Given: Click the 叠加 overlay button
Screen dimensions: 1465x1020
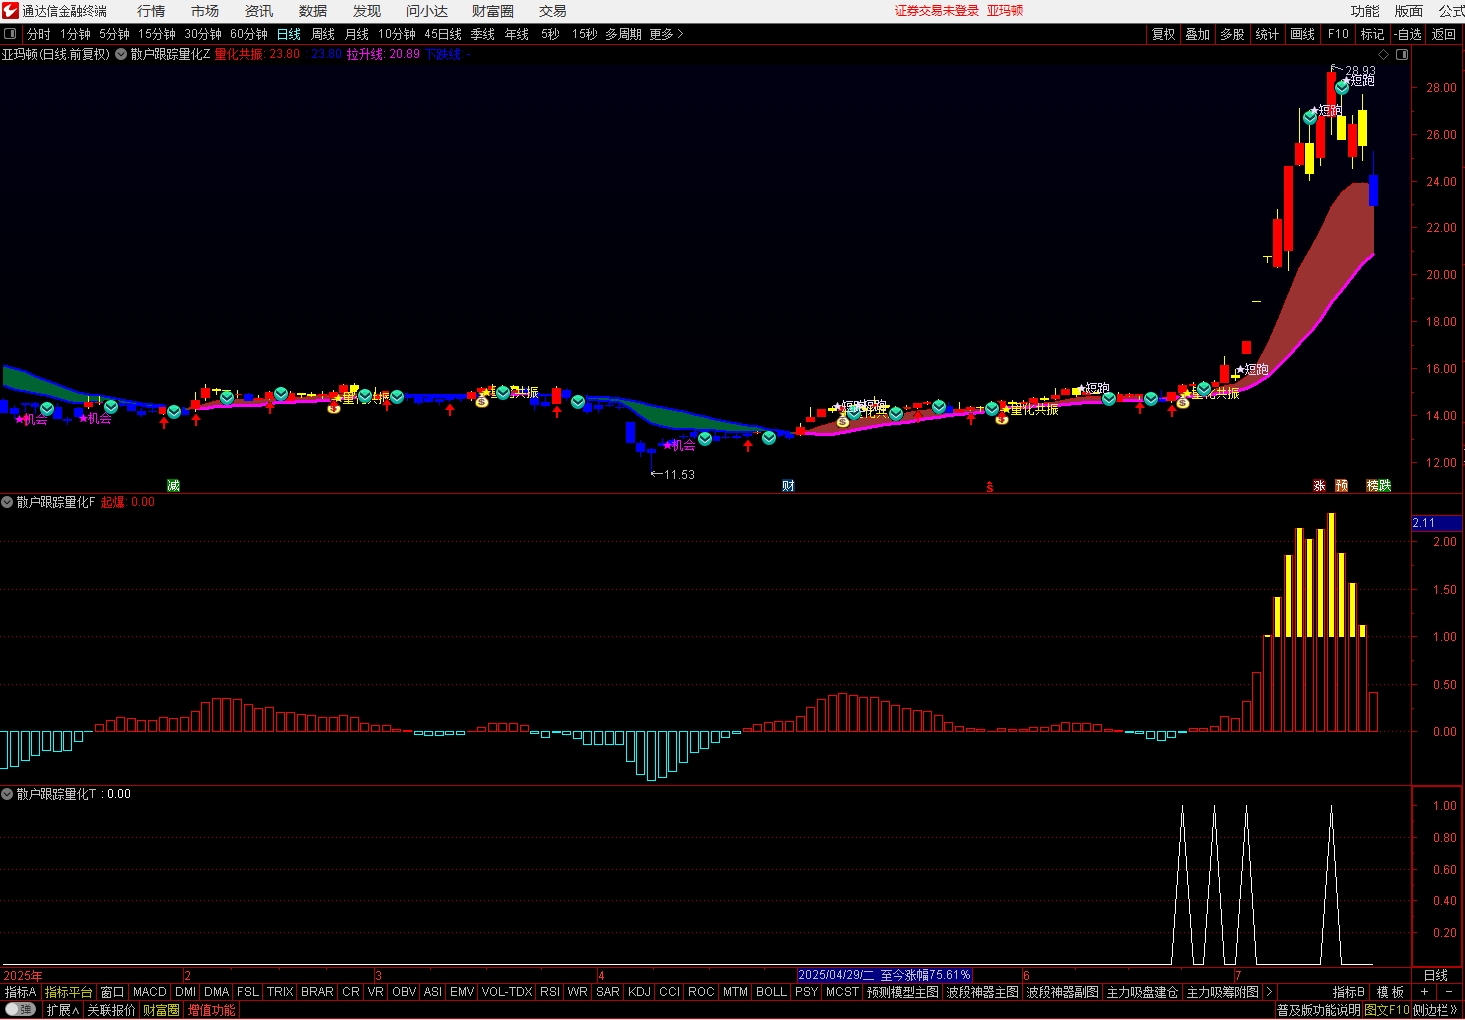Looking at the screenshot, I should pos(1198,34).
